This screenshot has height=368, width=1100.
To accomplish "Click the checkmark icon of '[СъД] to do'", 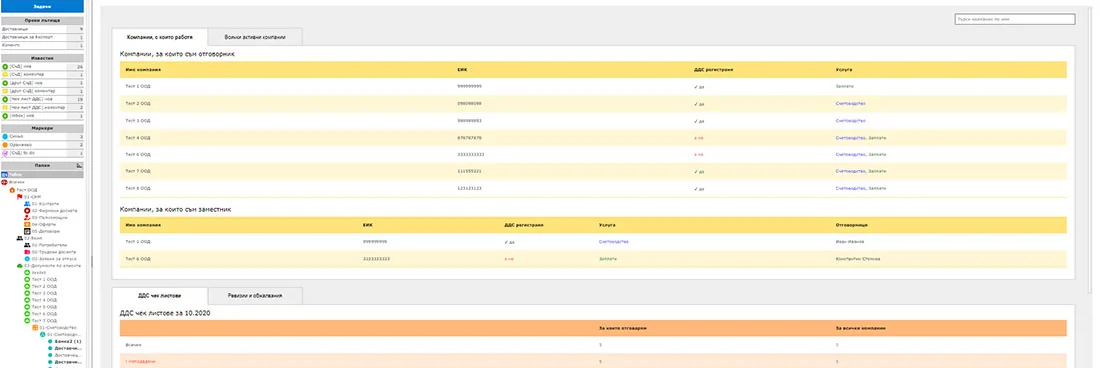I will (x=5, y=153).
